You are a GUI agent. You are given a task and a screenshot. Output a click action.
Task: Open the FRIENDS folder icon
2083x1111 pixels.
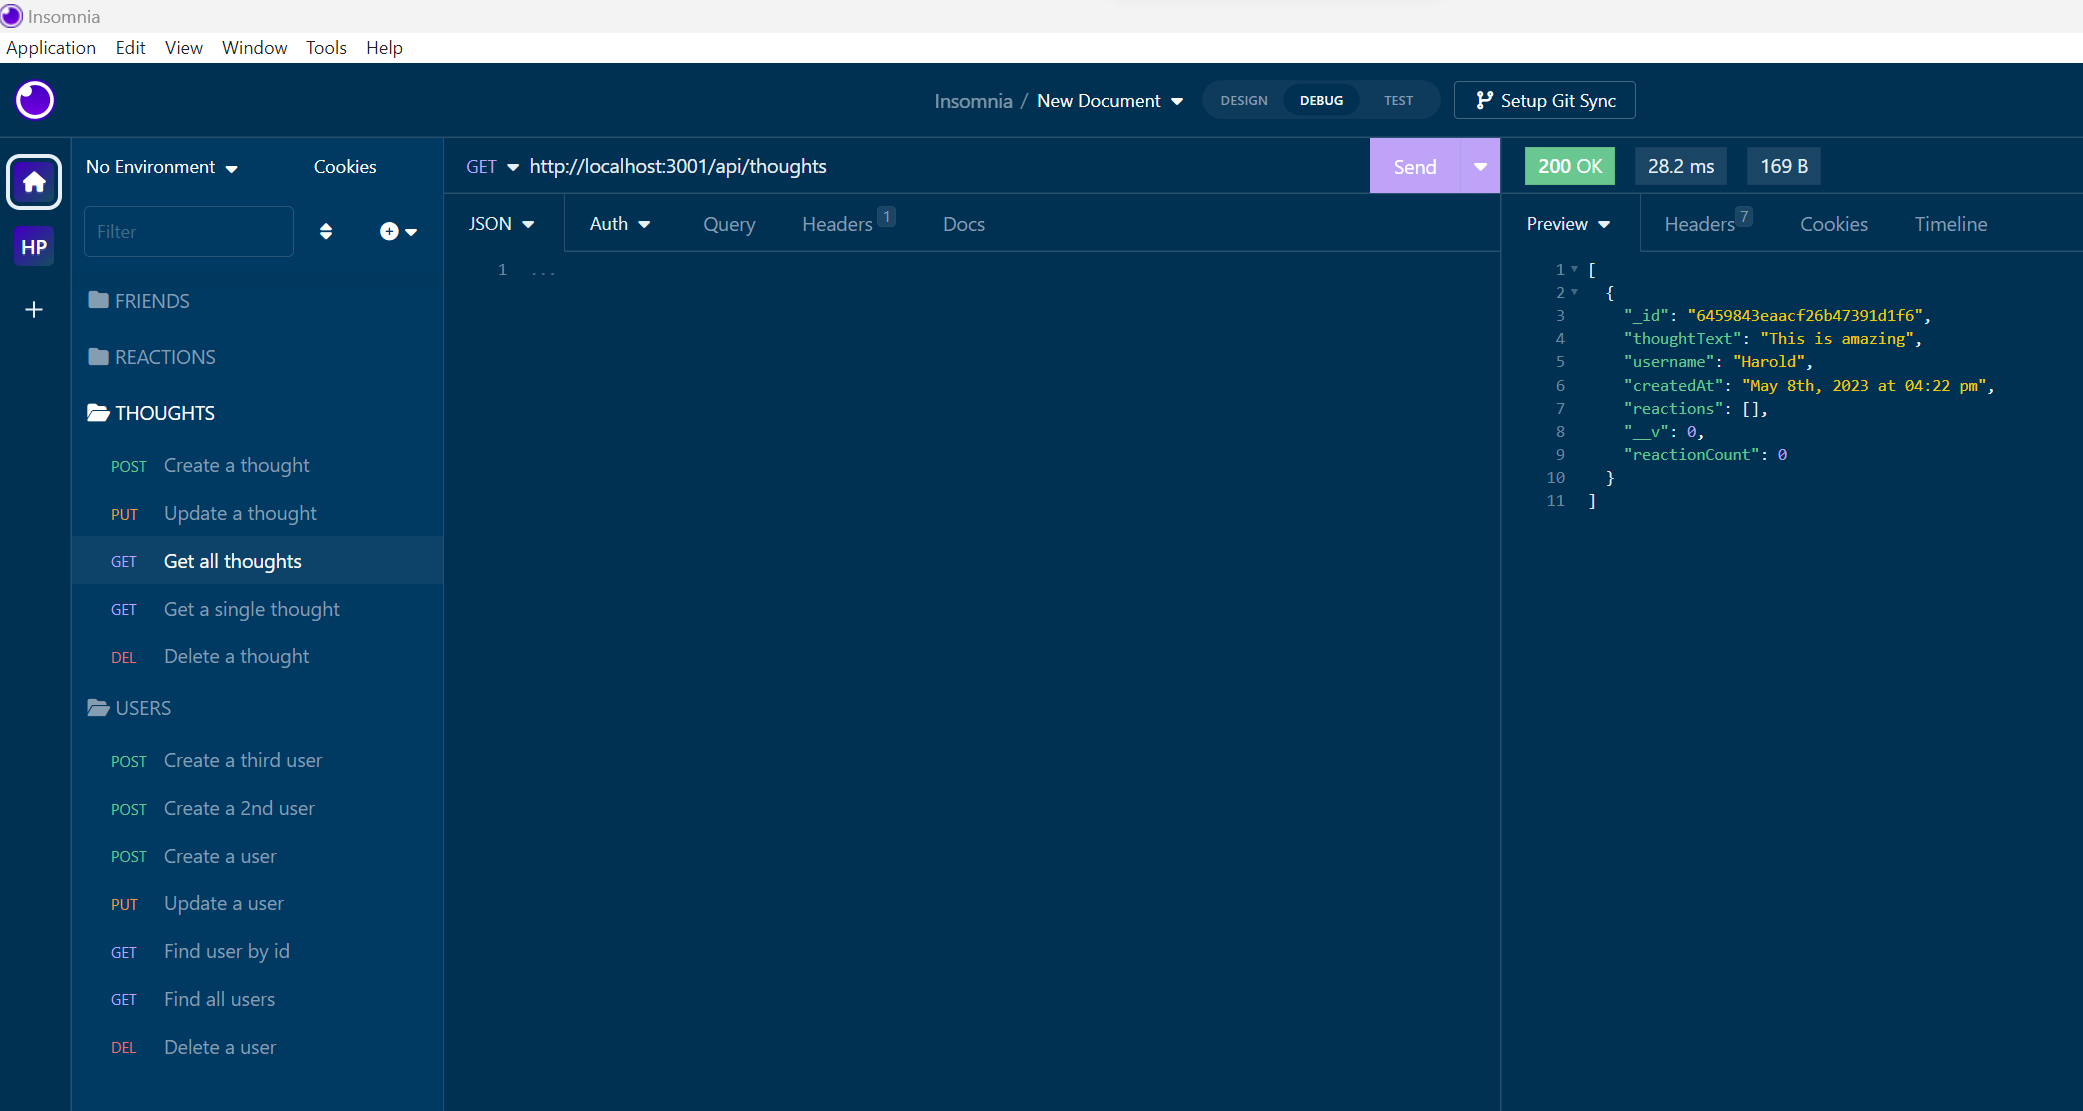click(x=97, y=300)
